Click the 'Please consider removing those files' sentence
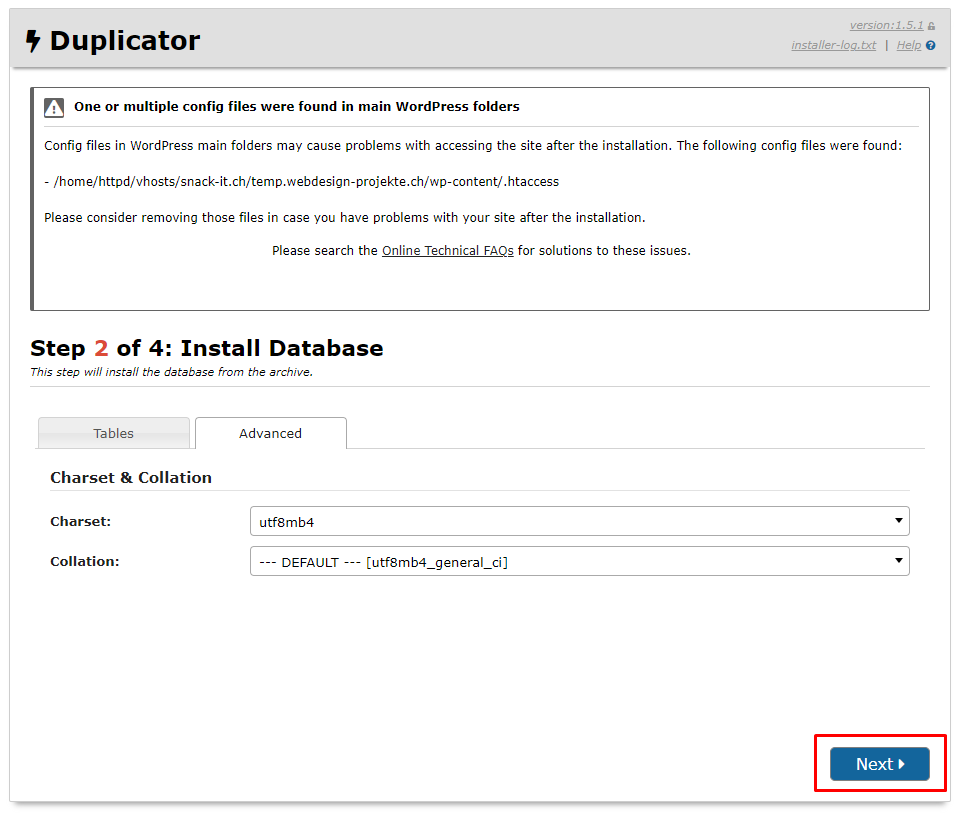Image resolution: width=968 pixels, height=817 pixels. click(x=344, y=217)
